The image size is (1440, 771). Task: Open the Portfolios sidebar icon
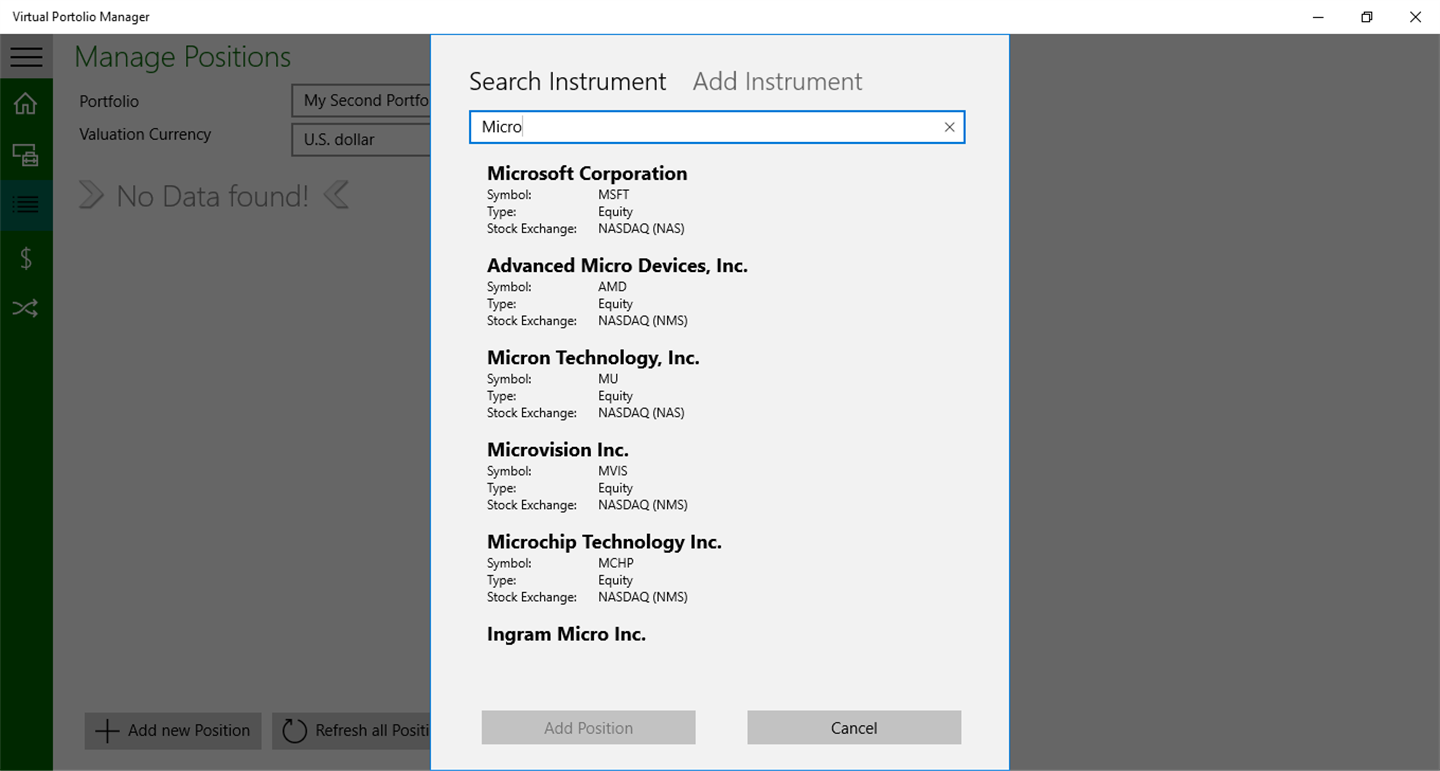(x=26, y=155)
